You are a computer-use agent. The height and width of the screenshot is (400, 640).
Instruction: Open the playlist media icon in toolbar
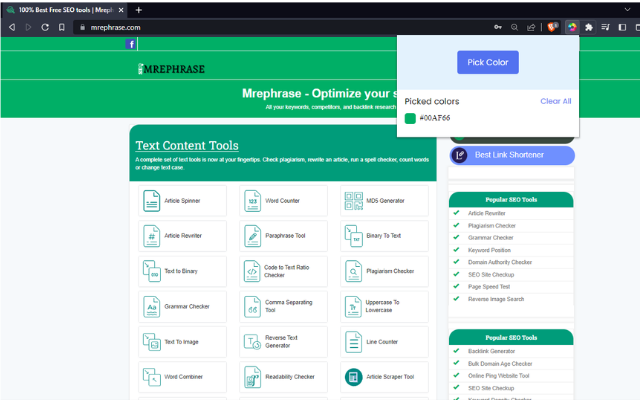(605, 27)
